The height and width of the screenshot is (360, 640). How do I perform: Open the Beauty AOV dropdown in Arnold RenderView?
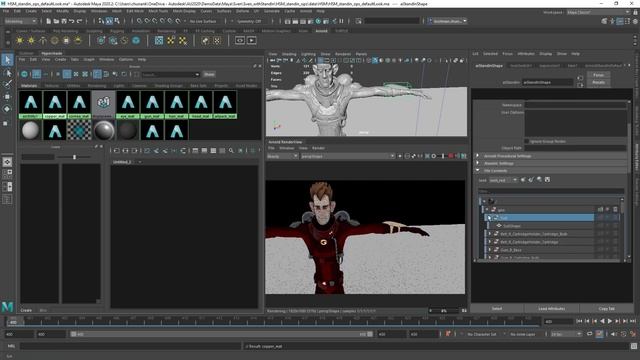(x=282, y=156)
